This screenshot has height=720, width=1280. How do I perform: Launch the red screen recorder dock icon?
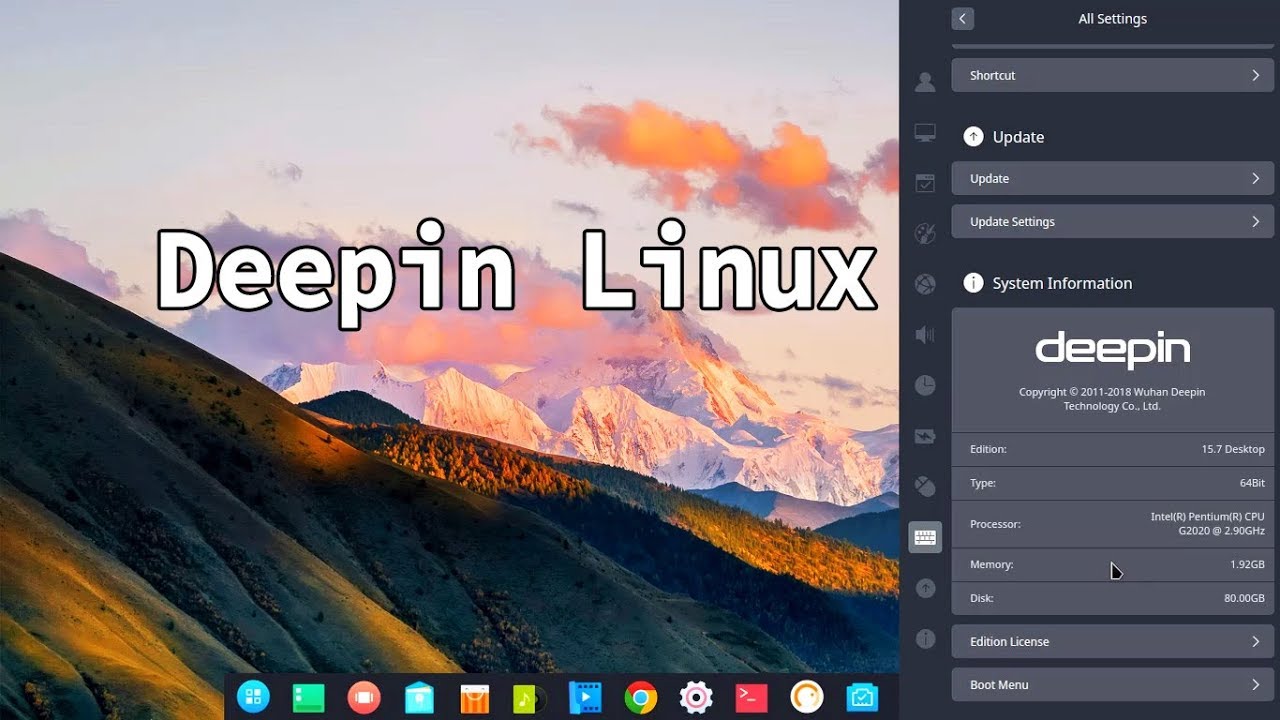[364, 697]
